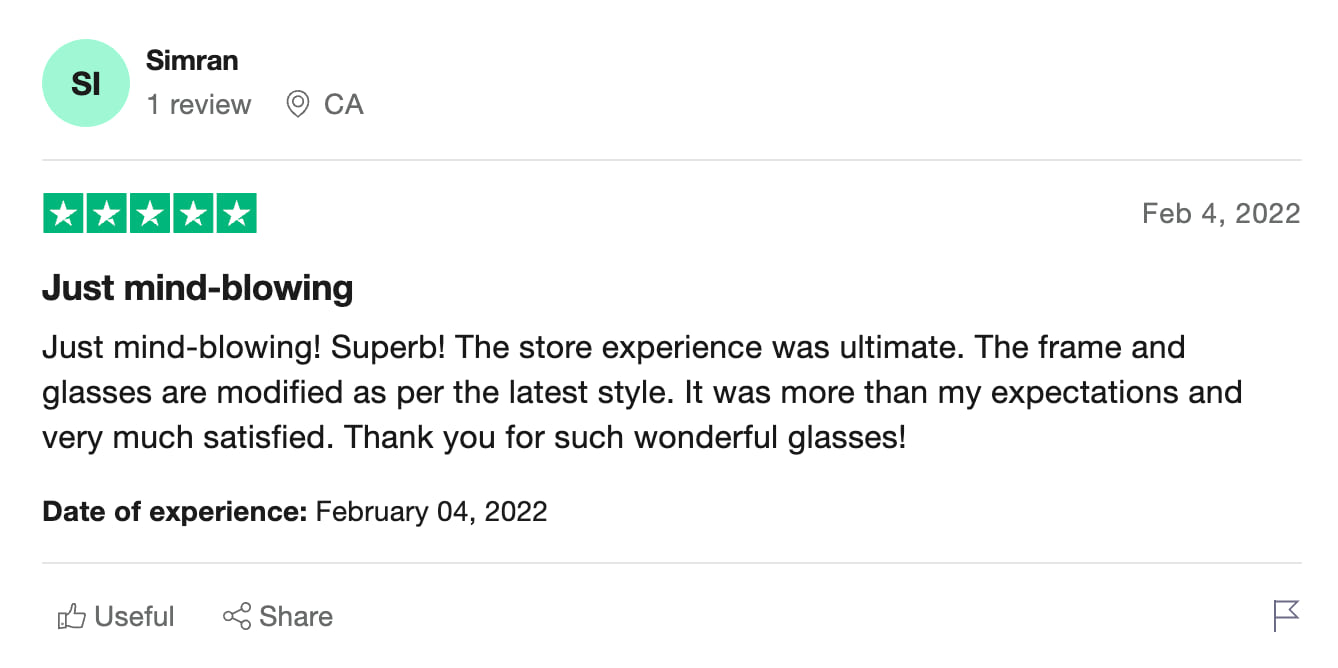1338x668 pixels.
Task: Click the "Feb 4, 2022" review date
Action: pos(1220,214)
